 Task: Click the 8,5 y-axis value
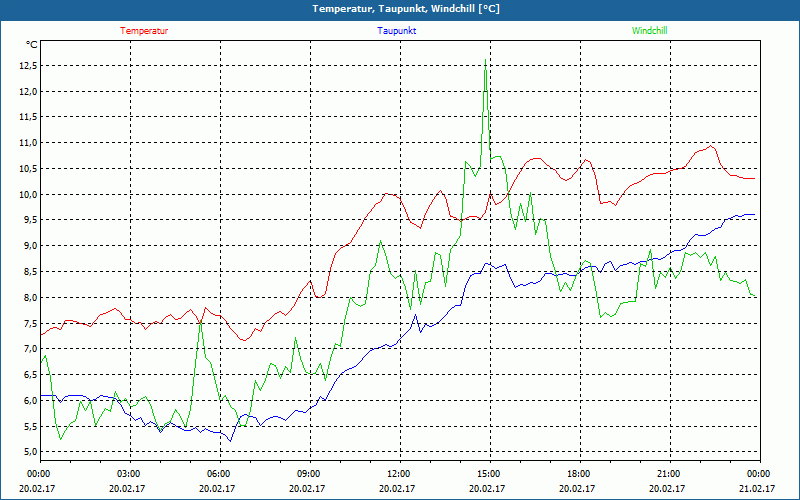pyautogui.click(x=31, y=271)
